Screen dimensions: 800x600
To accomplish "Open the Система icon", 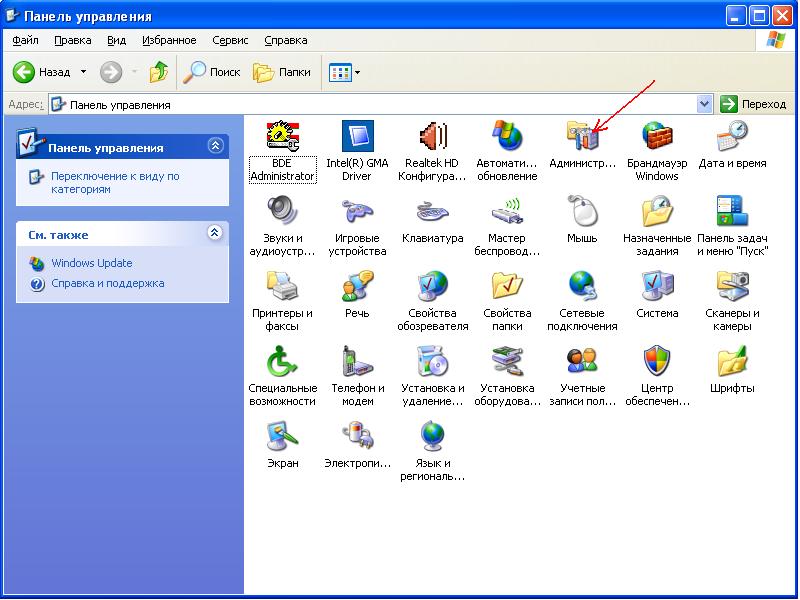I will click(x=657, y=288).
